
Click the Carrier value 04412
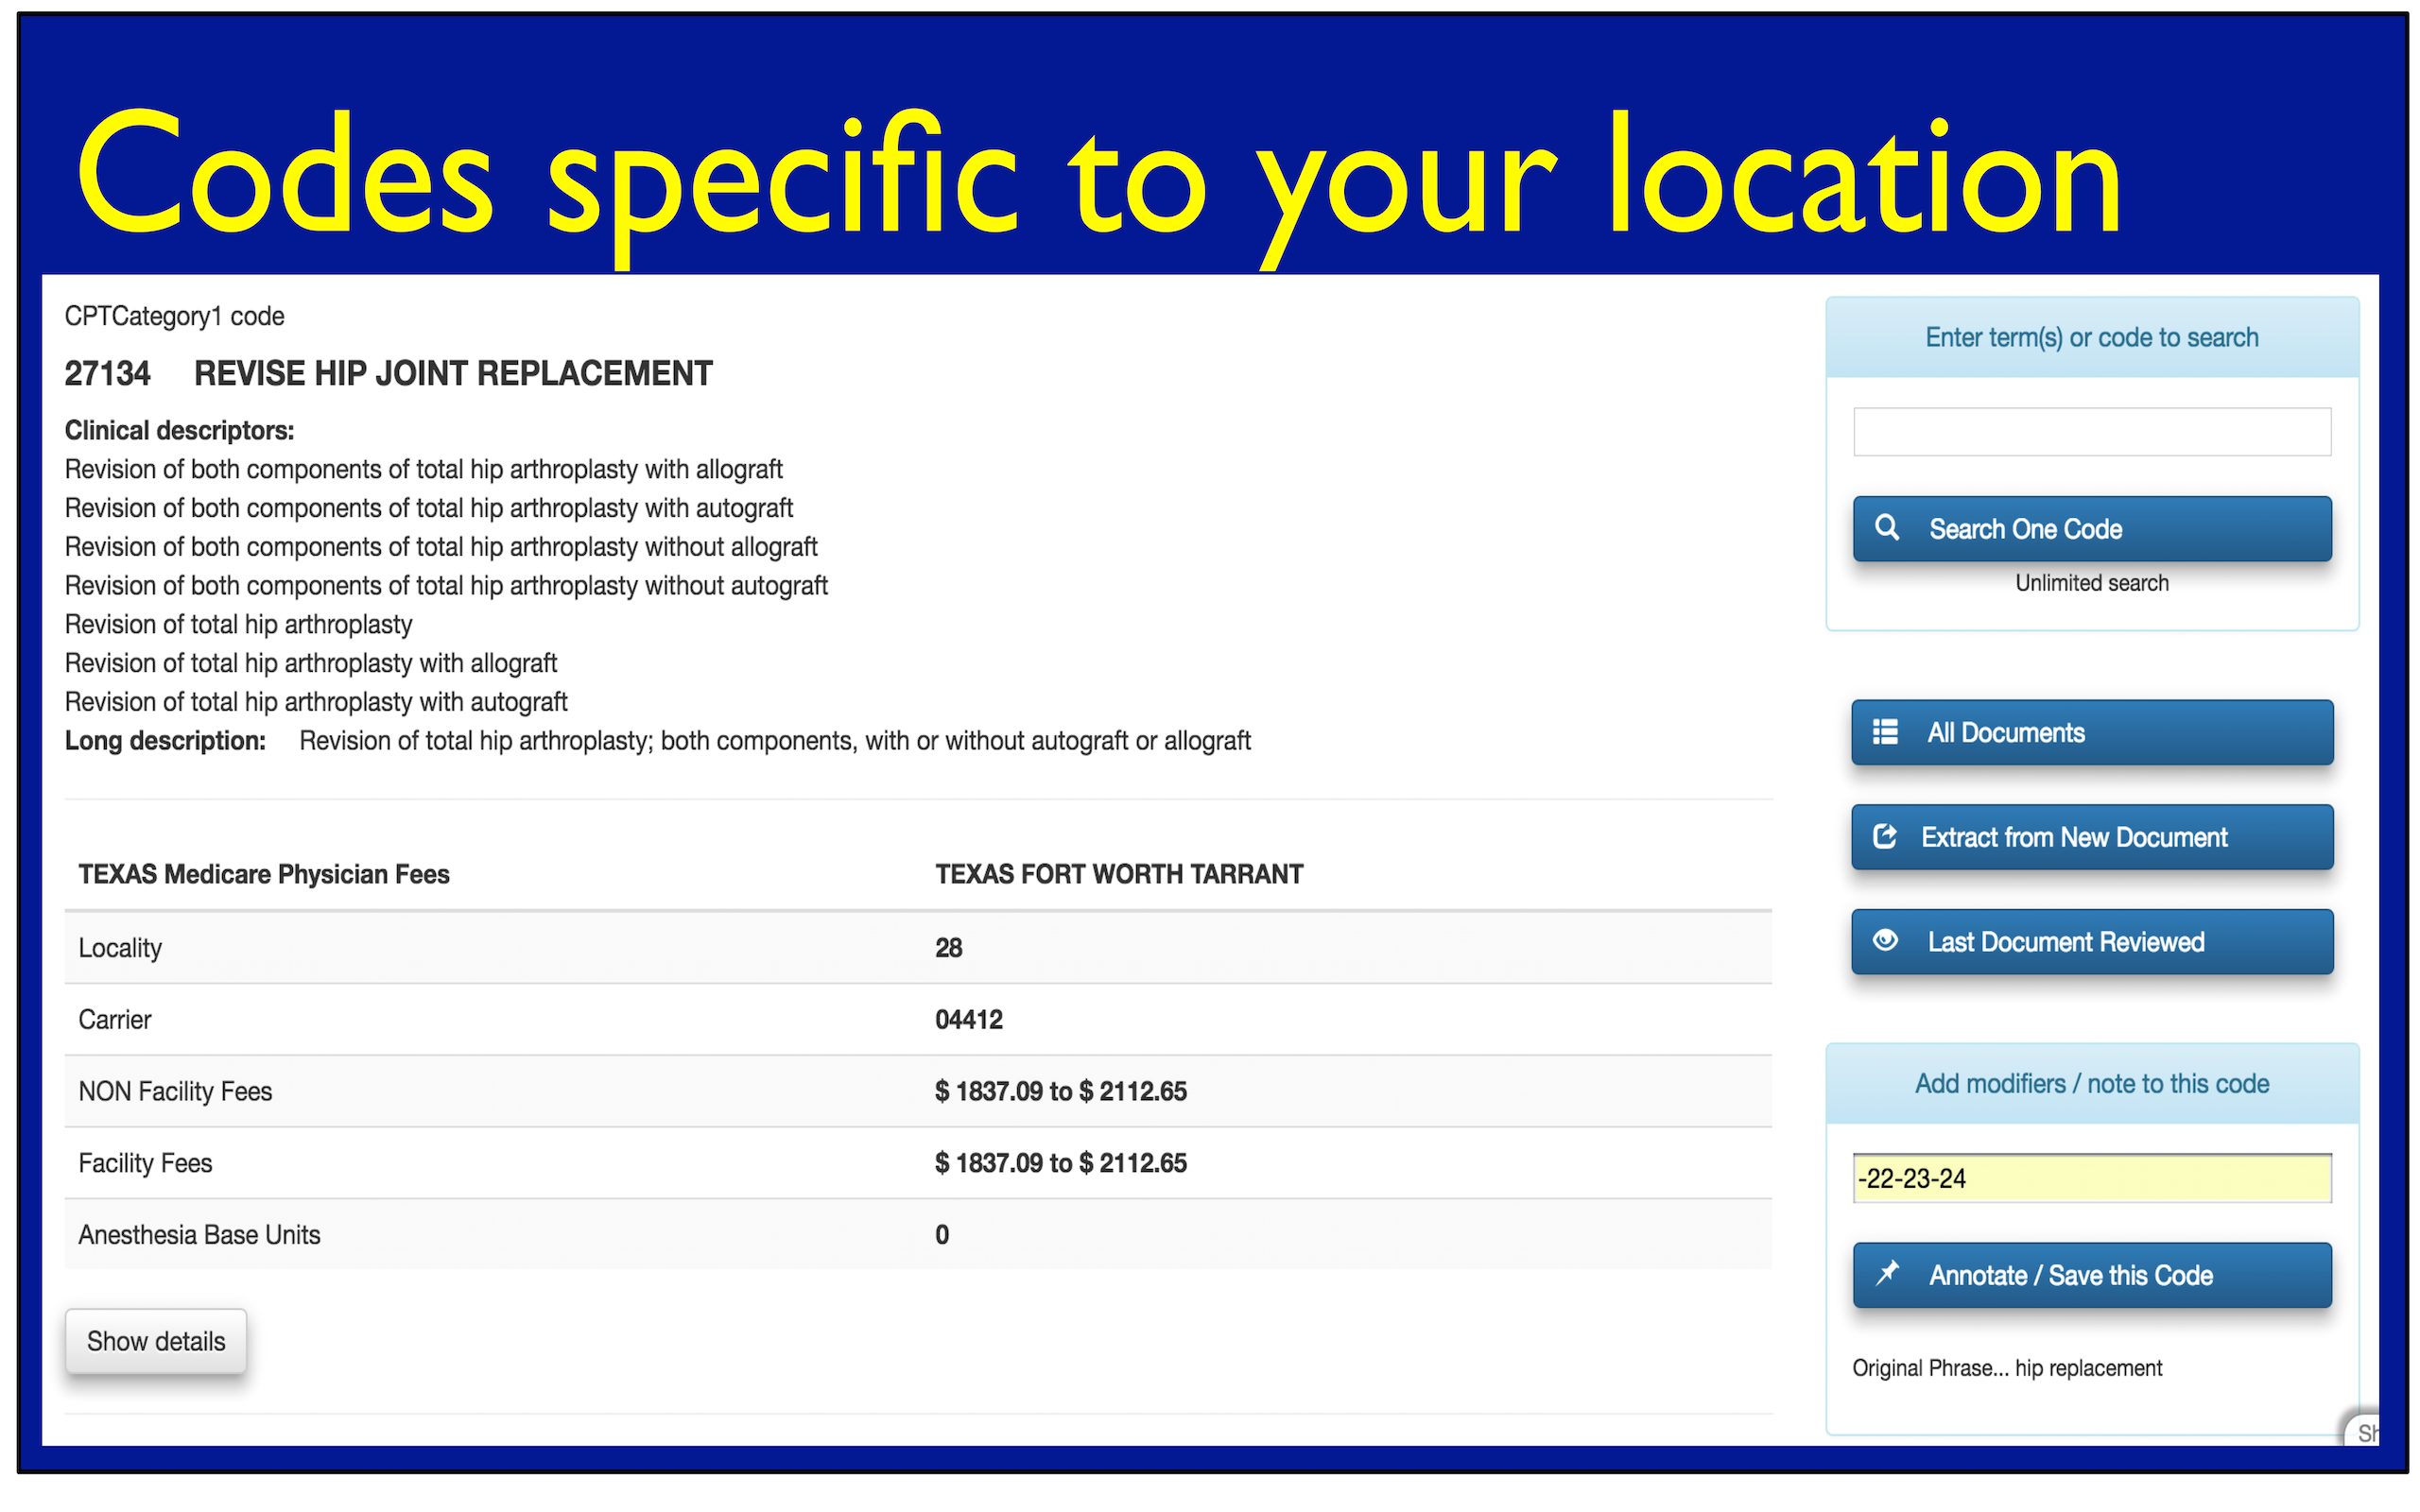[x=969, y=1019]
